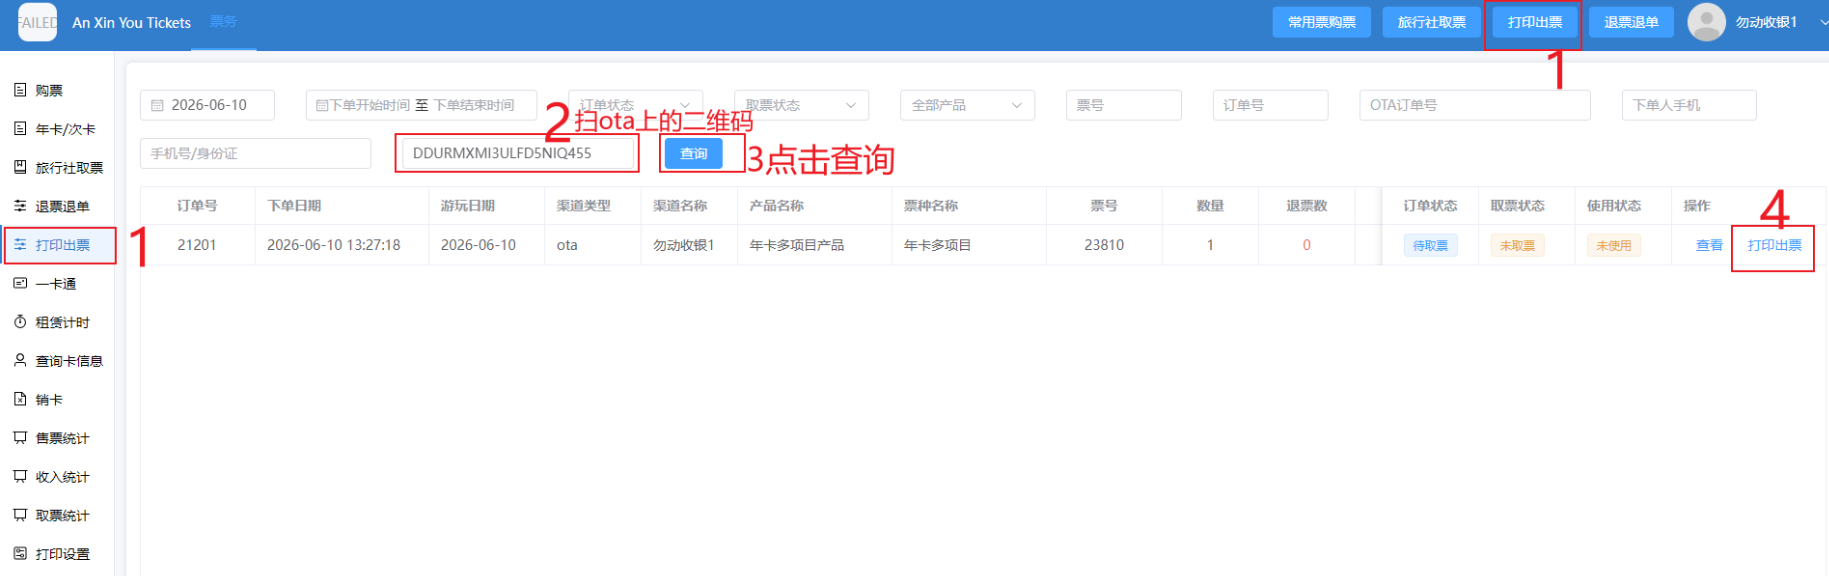The height and width of the screenshot is (576, 1829).
Task: Focus the 订单号 input field
Action: coord(1270,105)
